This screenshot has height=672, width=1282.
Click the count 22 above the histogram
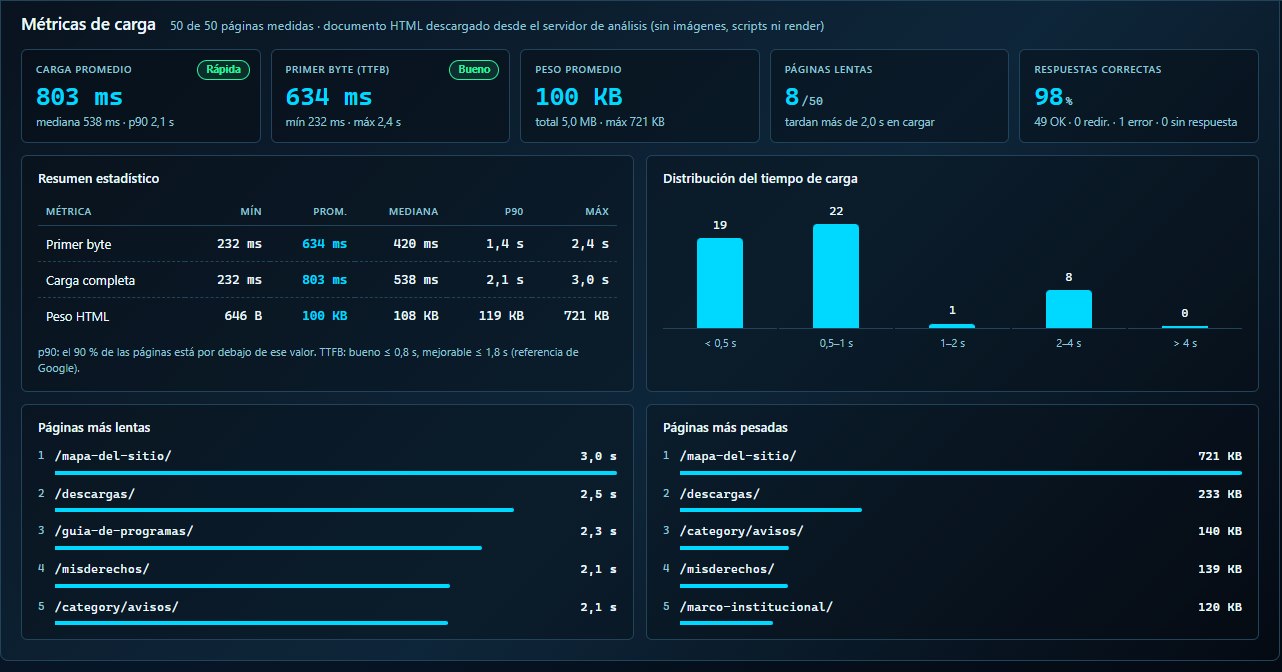point(836,211)
